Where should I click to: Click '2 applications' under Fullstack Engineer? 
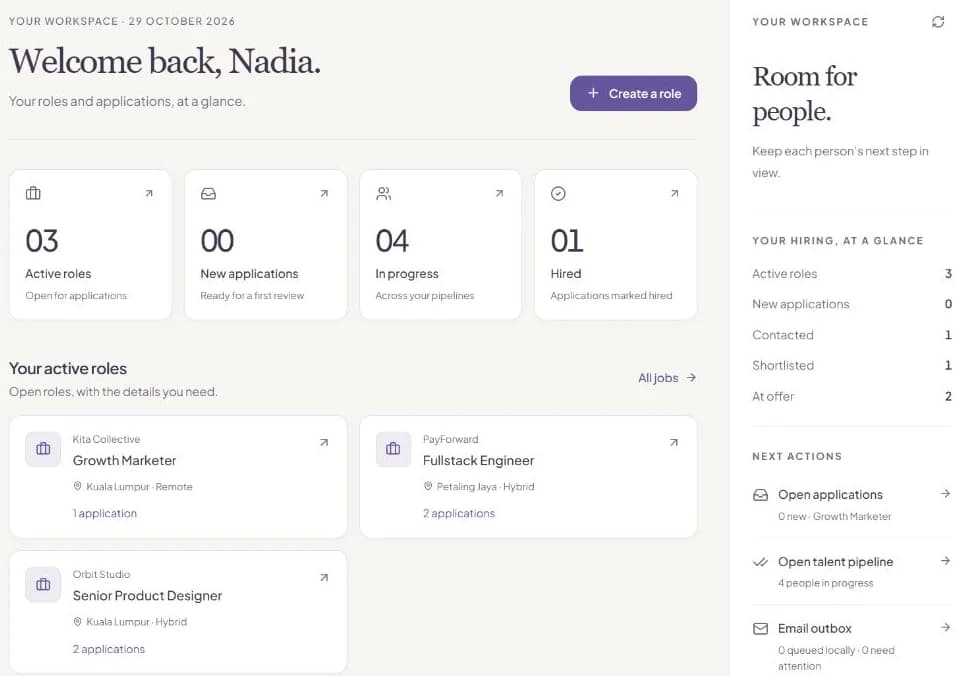pyautogui.click(x=459, y=514)
